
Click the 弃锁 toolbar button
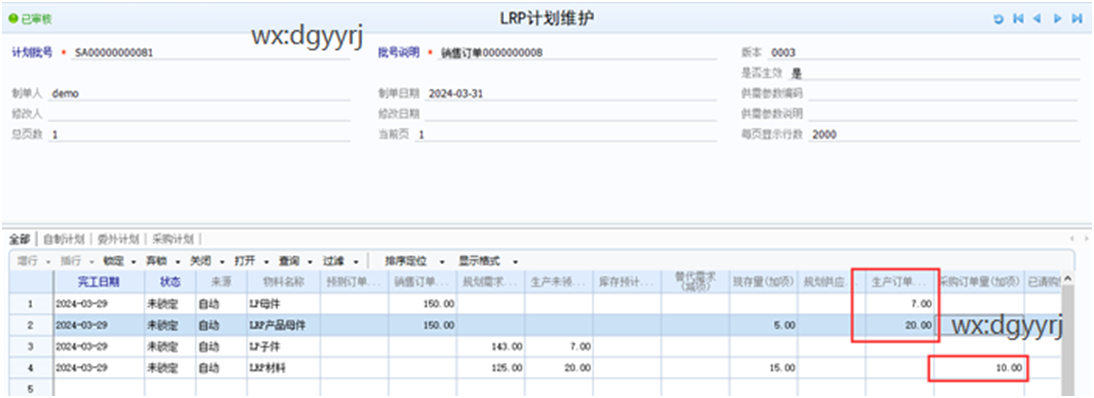click(x=156, y=261)
